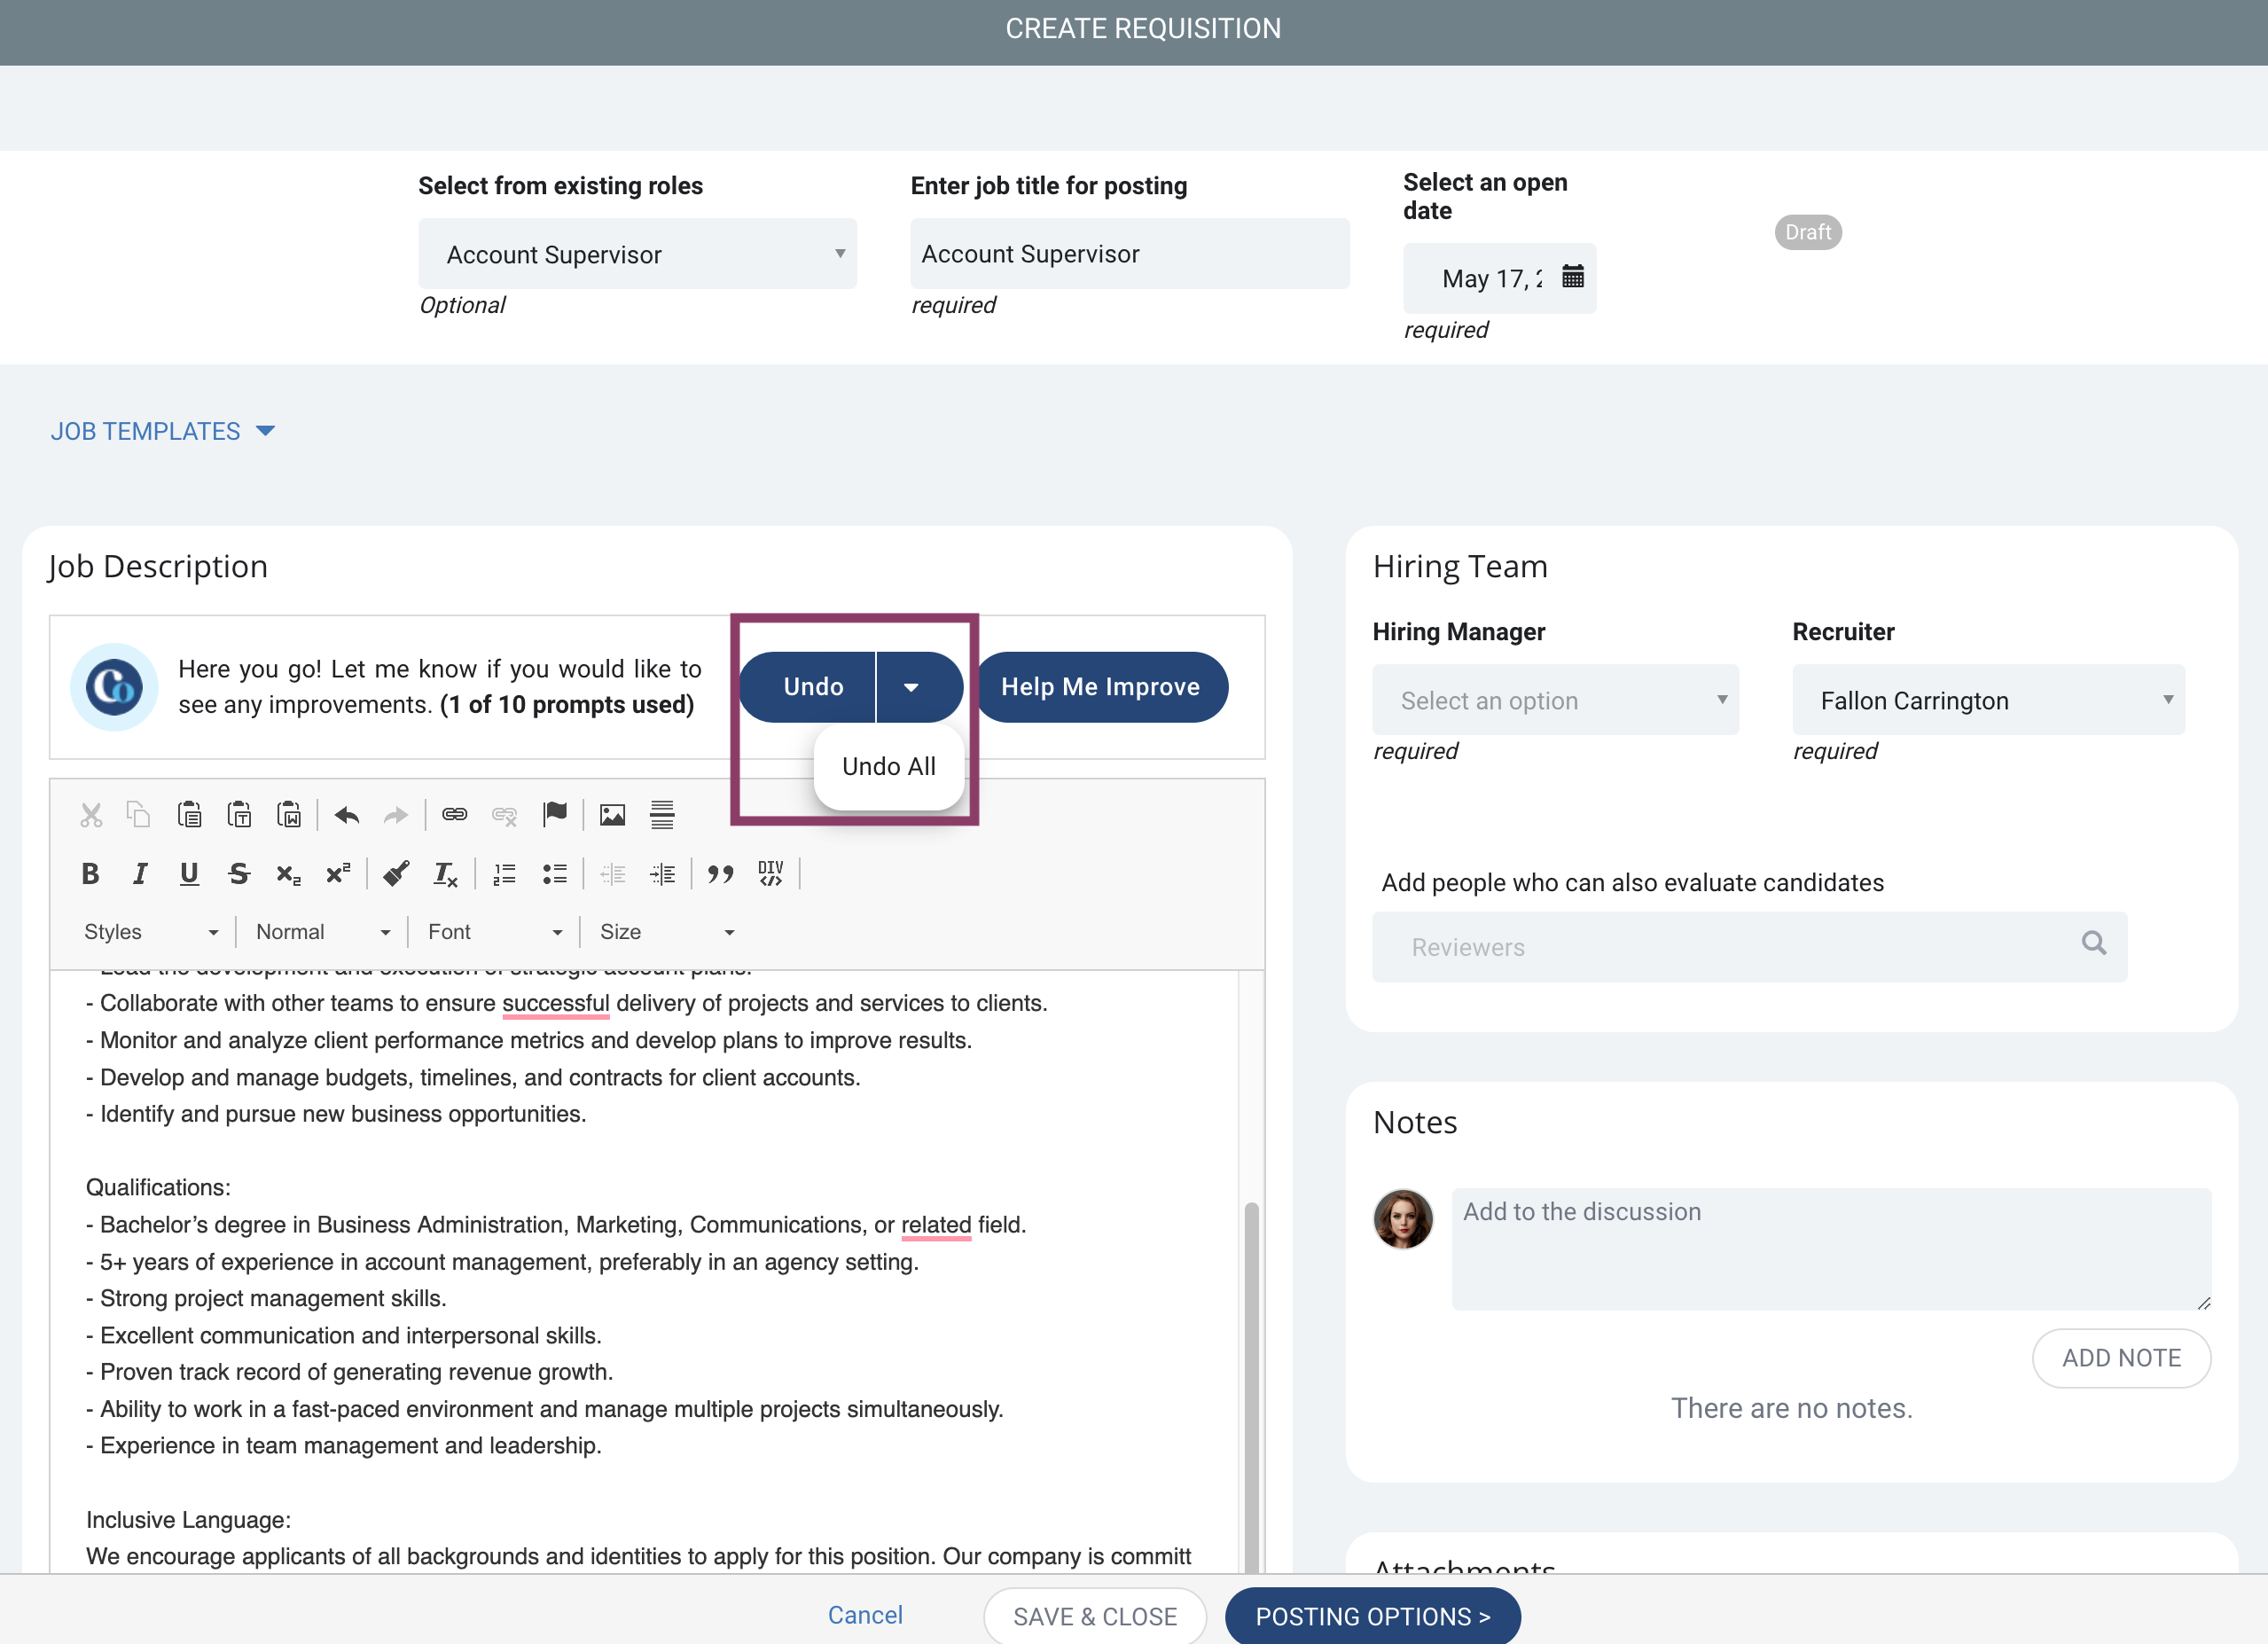Screen dimensions: 2268x1644
Task: Click the Bold formatting icon
Action: point(90,874)
